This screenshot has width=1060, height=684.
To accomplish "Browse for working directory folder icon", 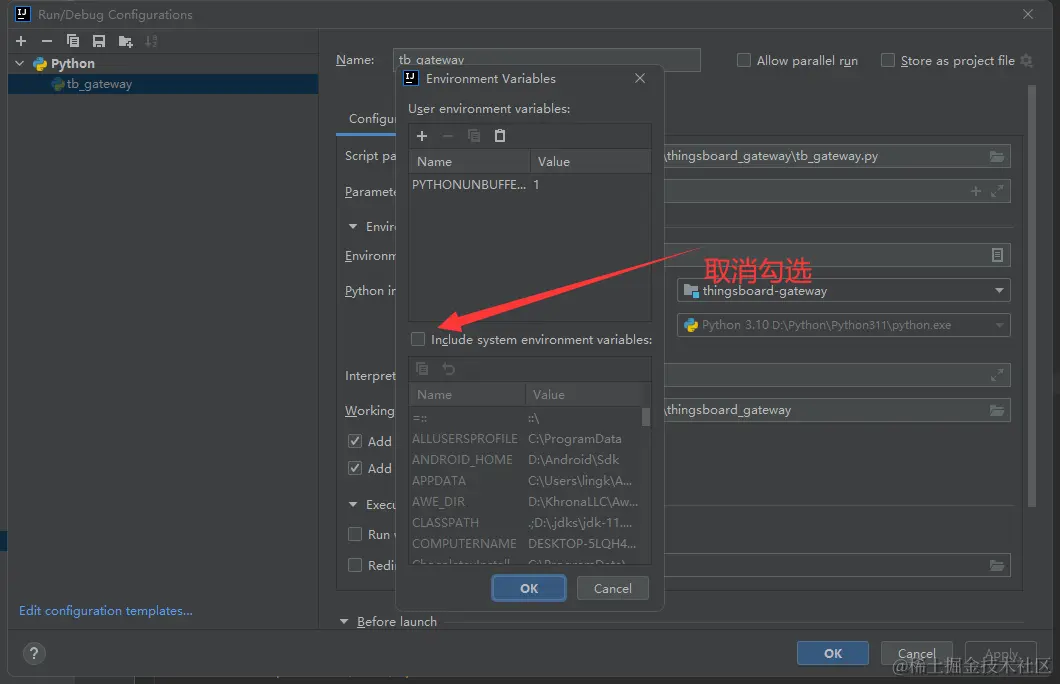I will 996,410.
